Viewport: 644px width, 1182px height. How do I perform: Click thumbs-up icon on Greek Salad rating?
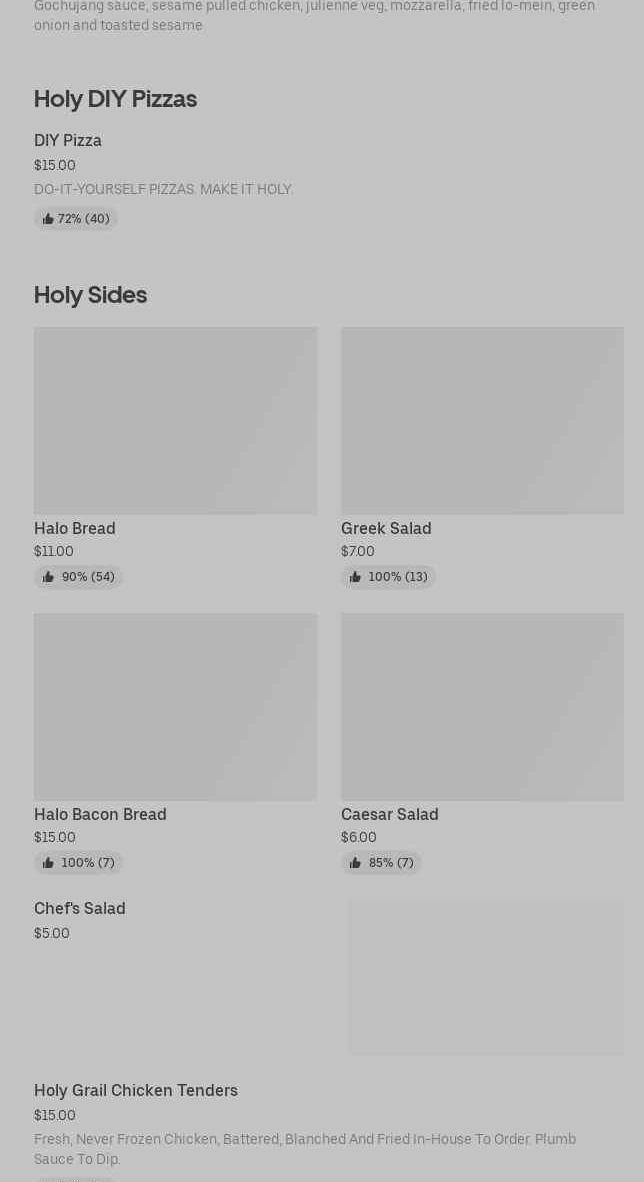(355, 577)
